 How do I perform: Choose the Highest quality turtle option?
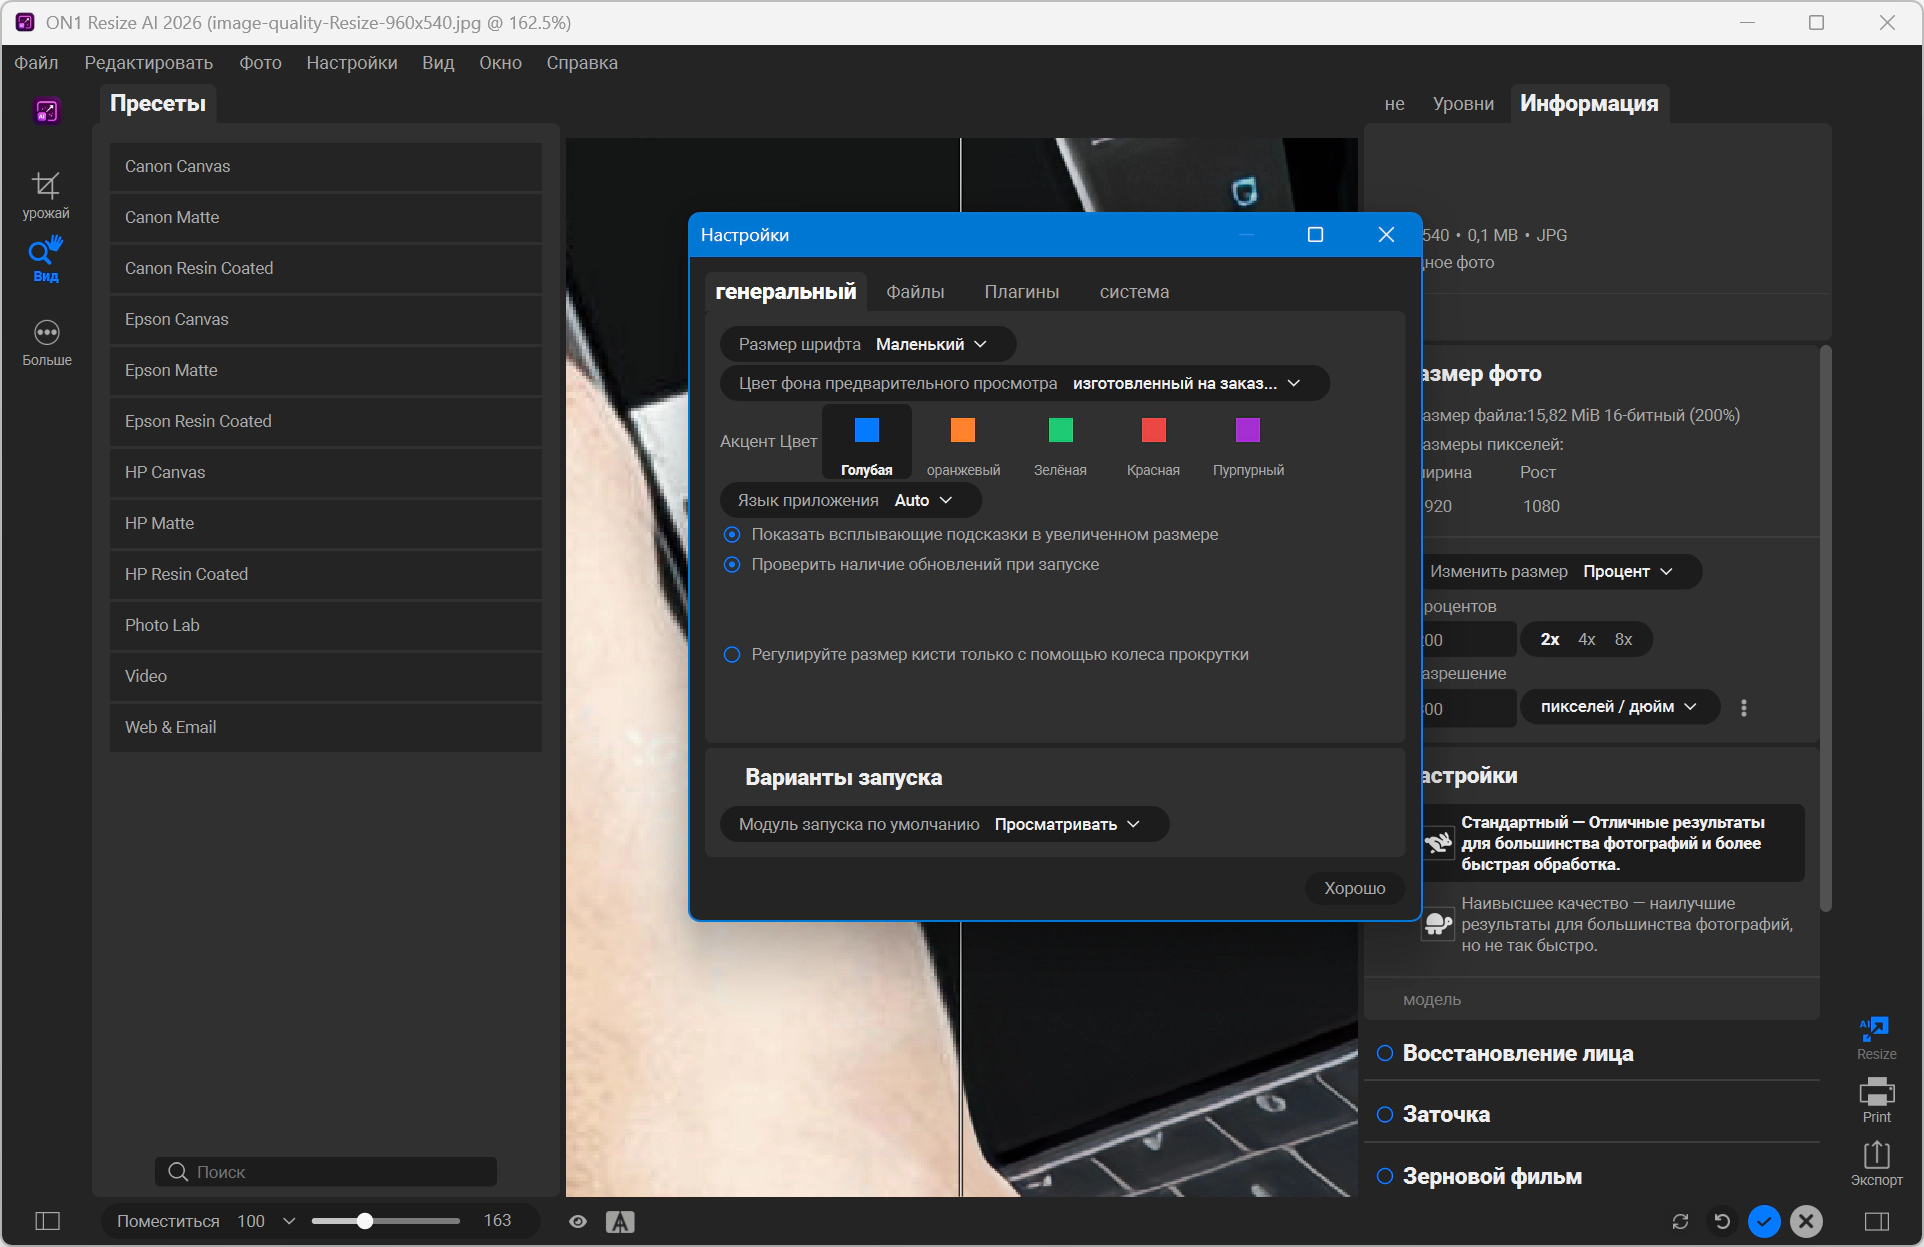[x=1612, y=924]
